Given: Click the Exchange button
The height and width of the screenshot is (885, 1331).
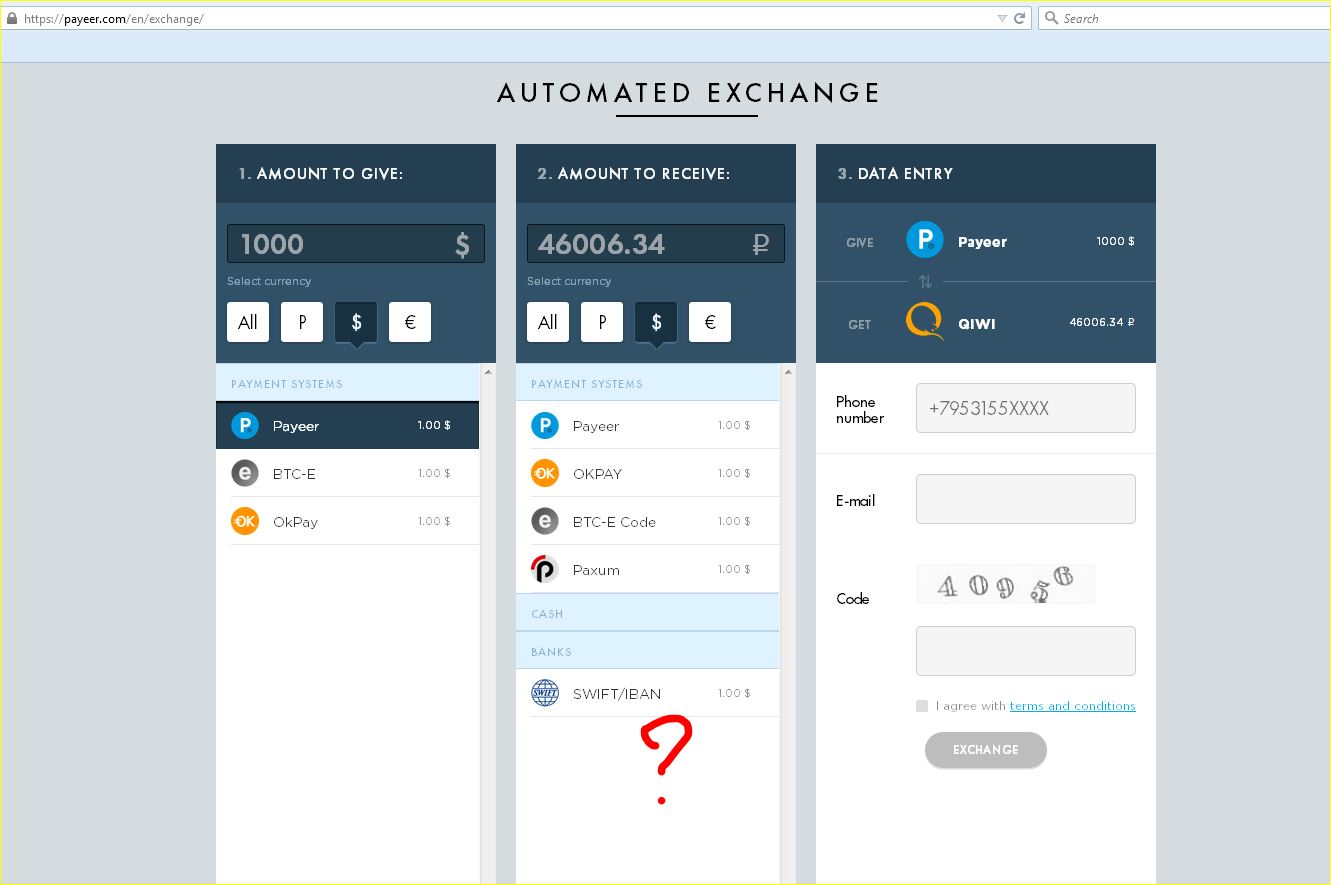Looking at the screenshot, I should tap(986, 750).
